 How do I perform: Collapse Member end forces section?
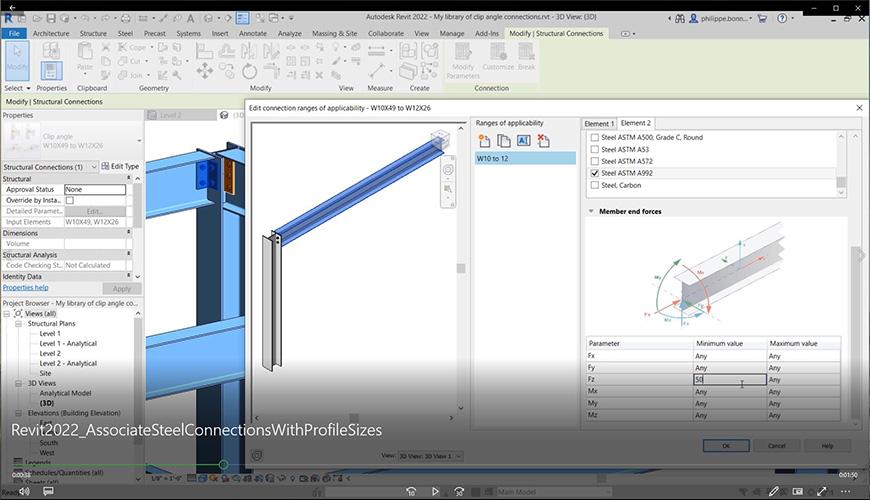click(x=591, y=211)
